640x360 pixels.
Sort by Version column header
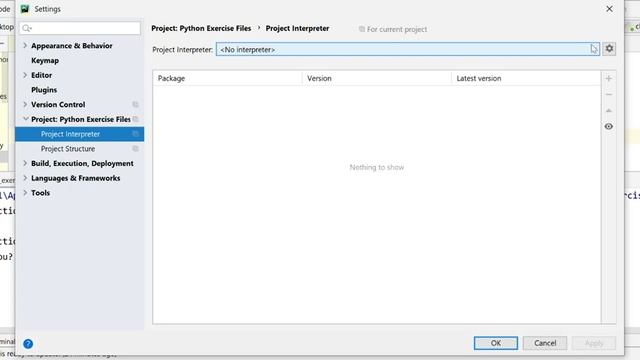[376, 78]
